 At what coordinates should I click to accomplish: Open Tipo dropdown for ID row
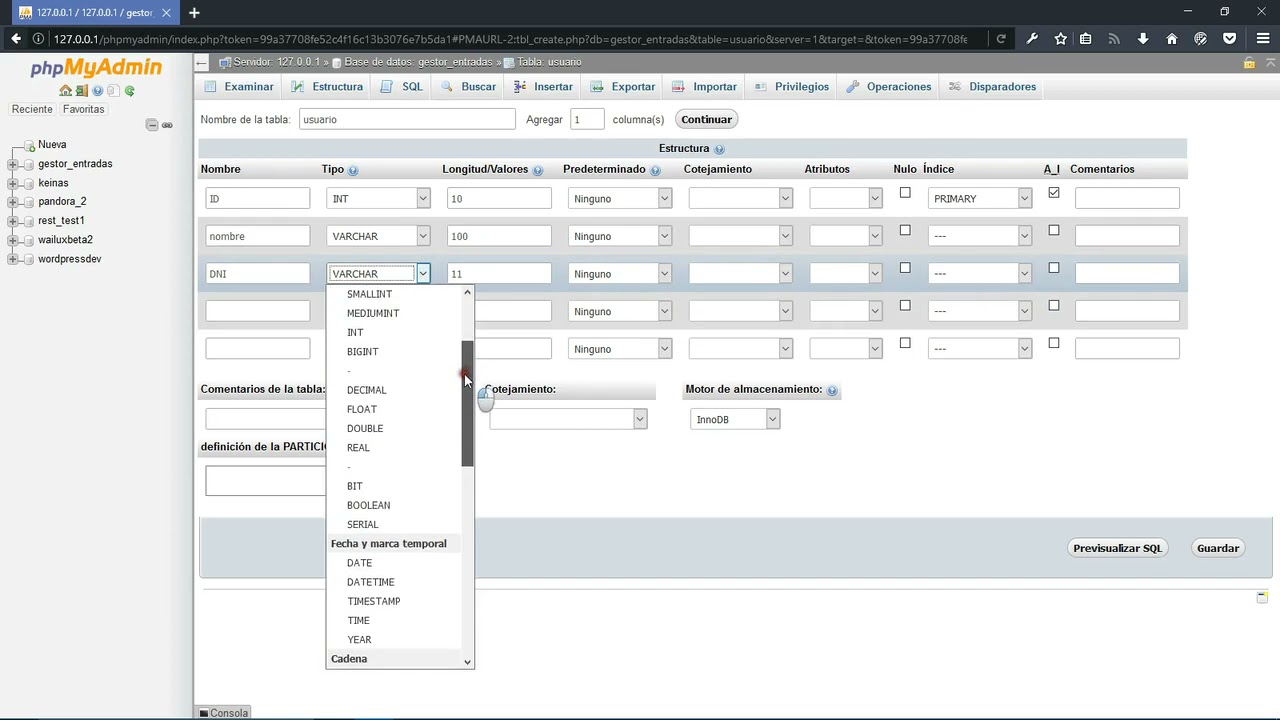379,199
